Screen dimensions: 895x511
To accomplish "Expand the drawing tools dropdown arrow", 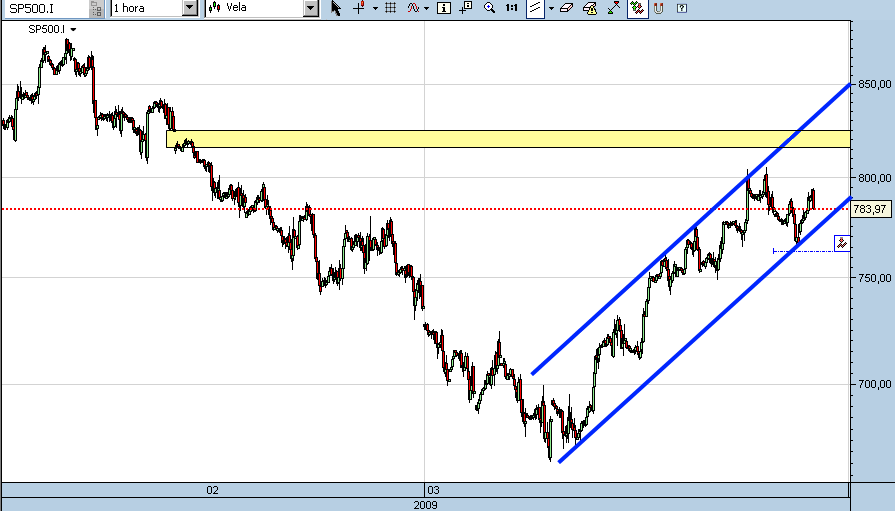I will pyautogui.click(x=551, y=8).
